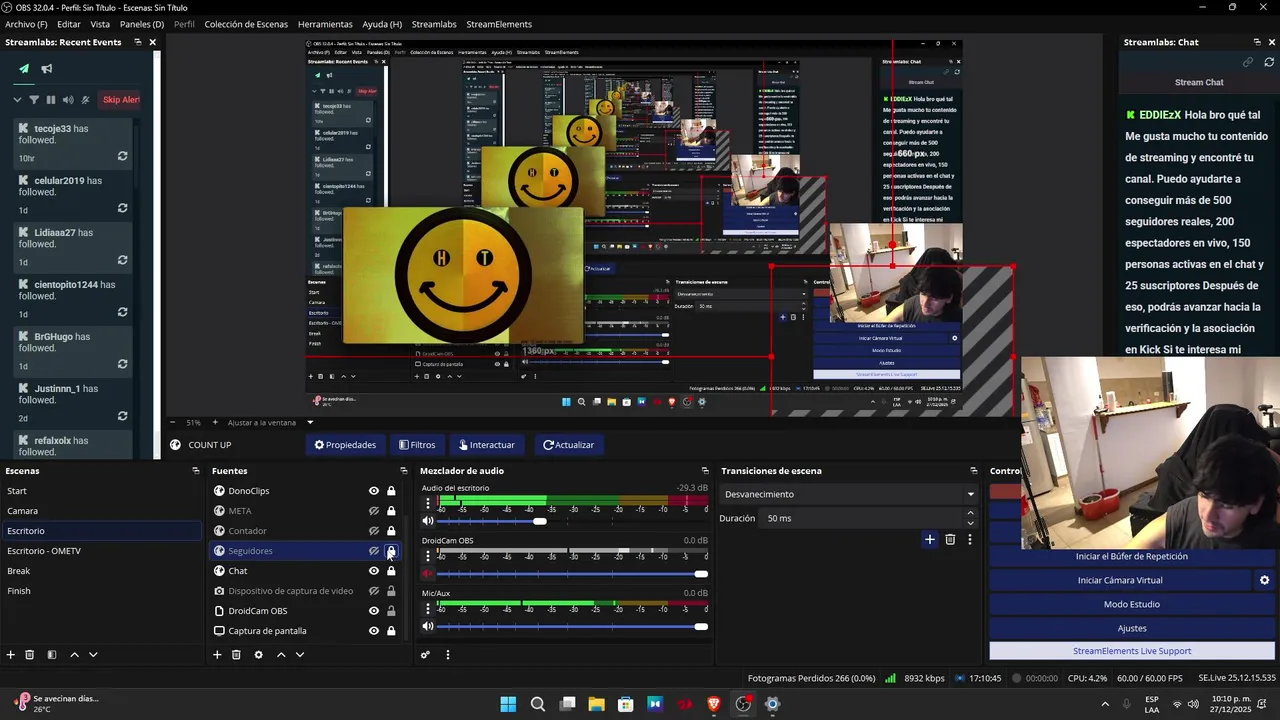Show the META source
Viewport: 1280px width, 720px height.
[374, 511]
